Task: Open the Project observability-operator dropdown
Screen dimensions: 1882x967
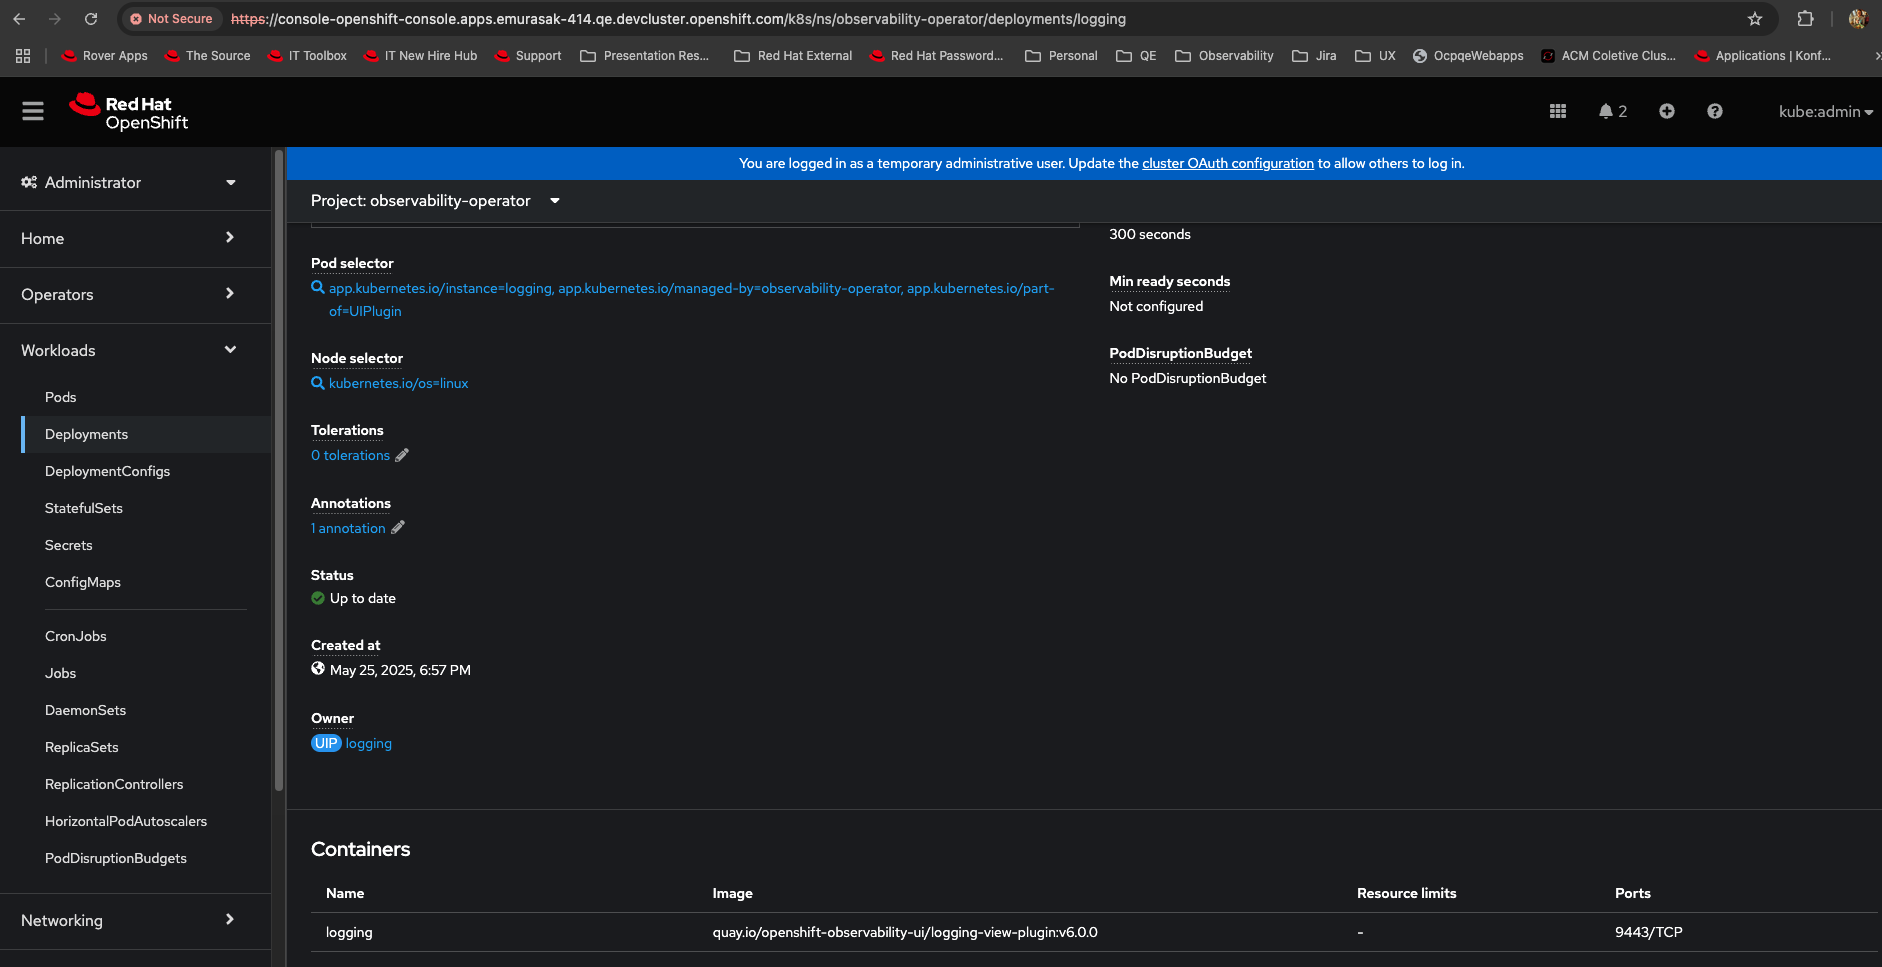Action: point(435,201)
